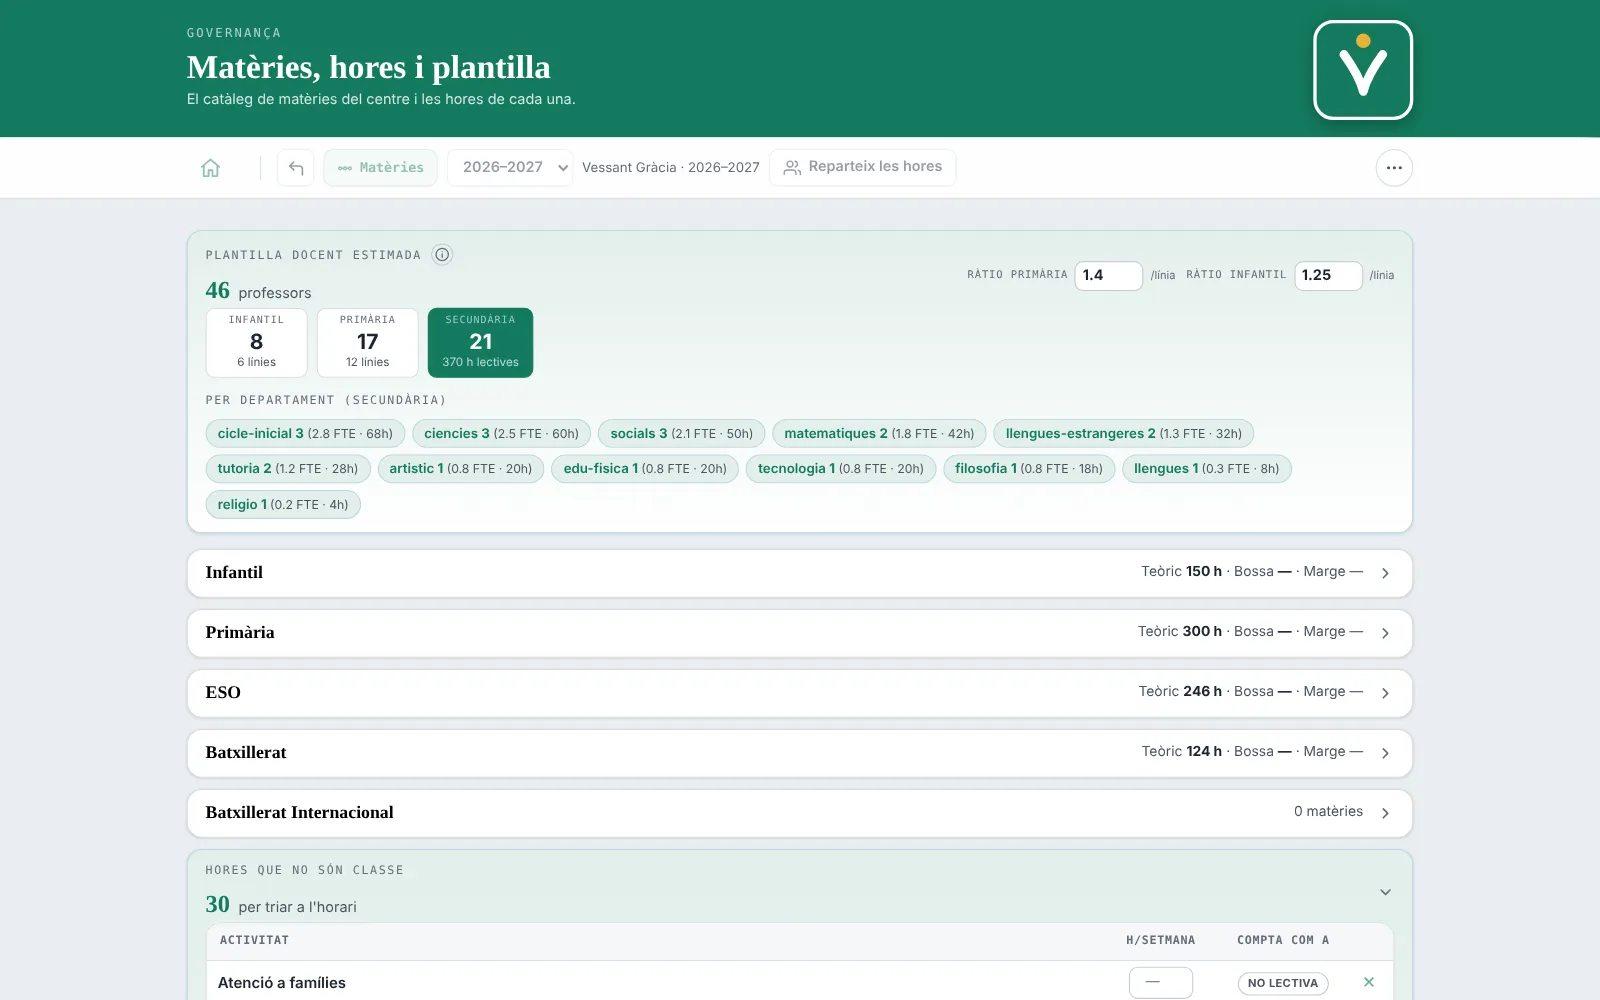Expand the Batxillerat Internacional section

800,813
